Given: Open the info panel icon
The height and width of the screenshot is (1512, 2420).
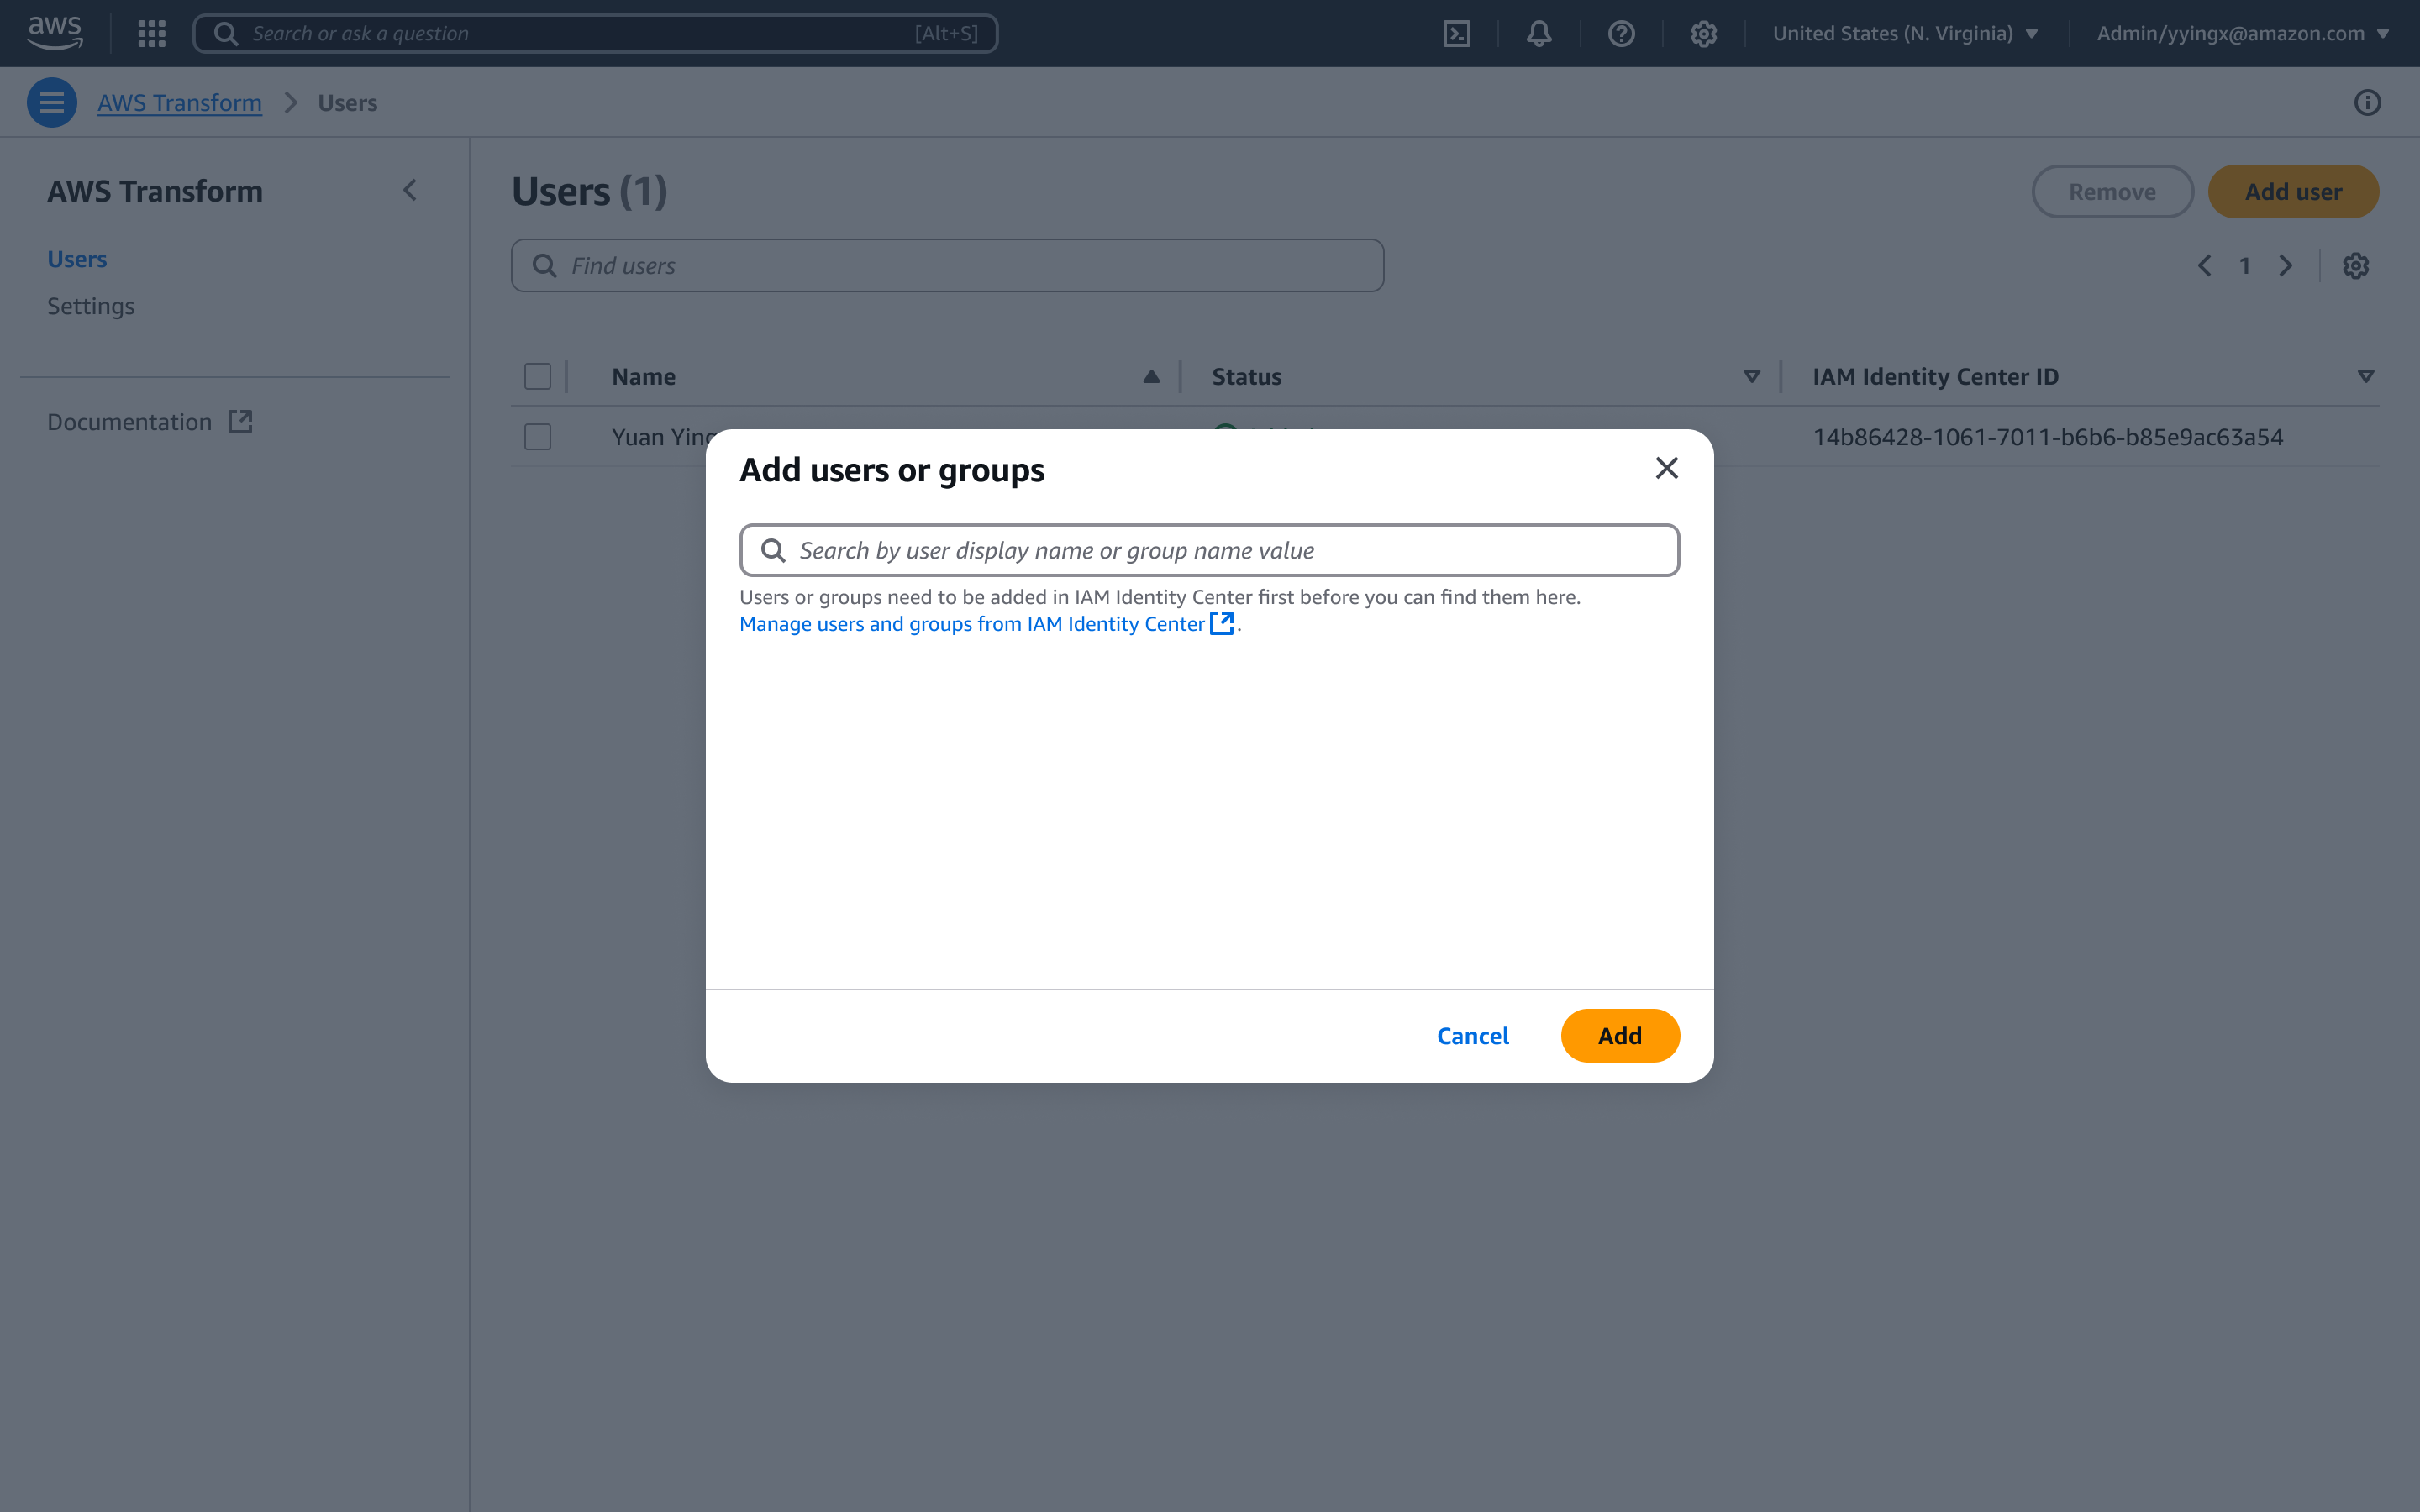Looking at the screenshot, I should point(2367,102).
